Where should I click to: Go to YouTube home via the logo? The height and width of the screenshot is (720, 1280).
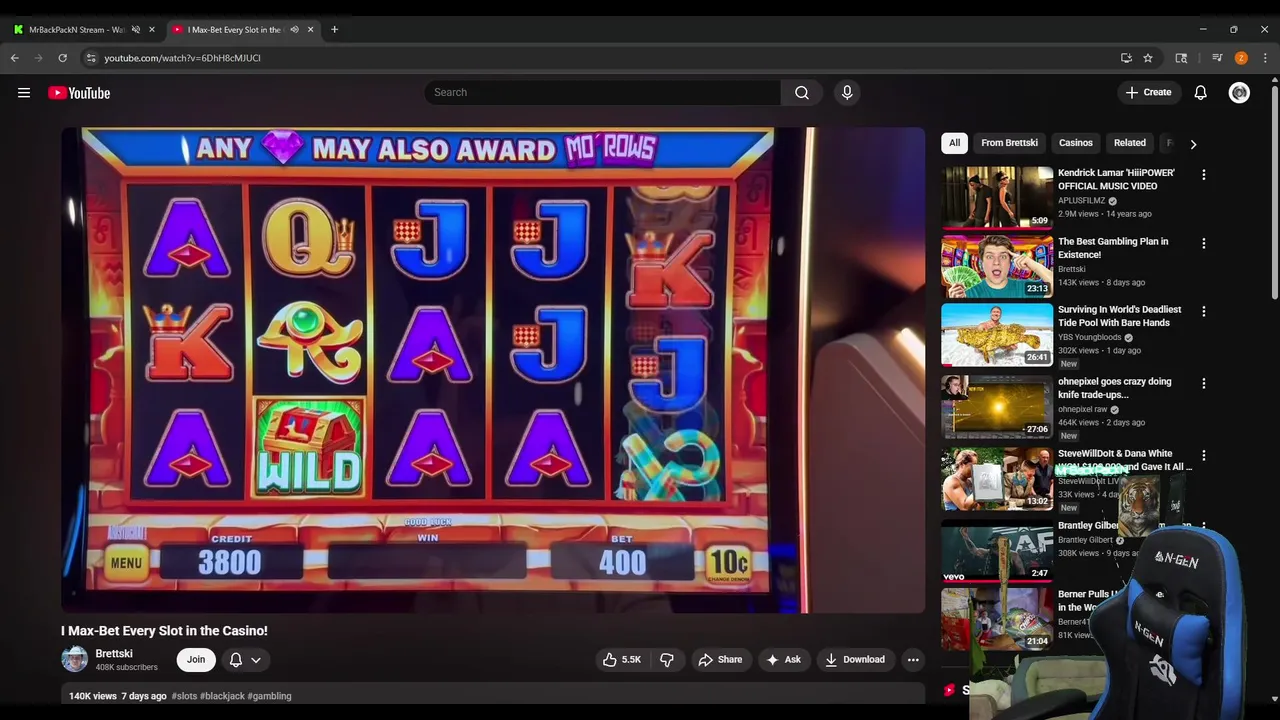[x=79, y=93]
